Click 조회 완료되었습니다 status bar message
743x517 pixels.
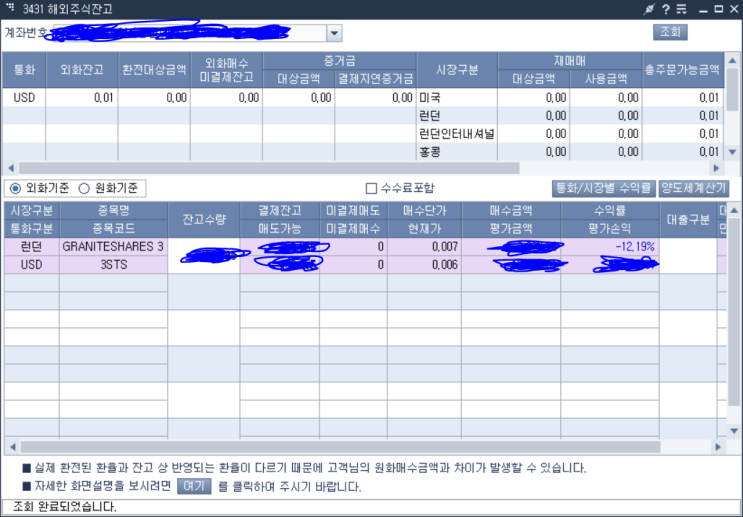[x=64, y=507]
